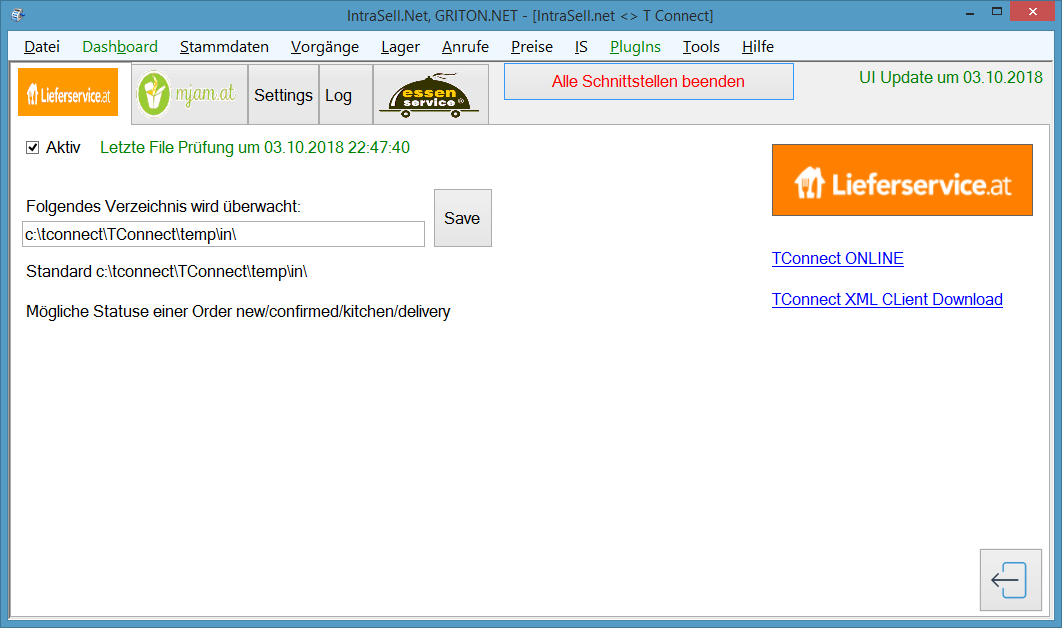Open the essen service tab
1062x628 pixels.
431,95
